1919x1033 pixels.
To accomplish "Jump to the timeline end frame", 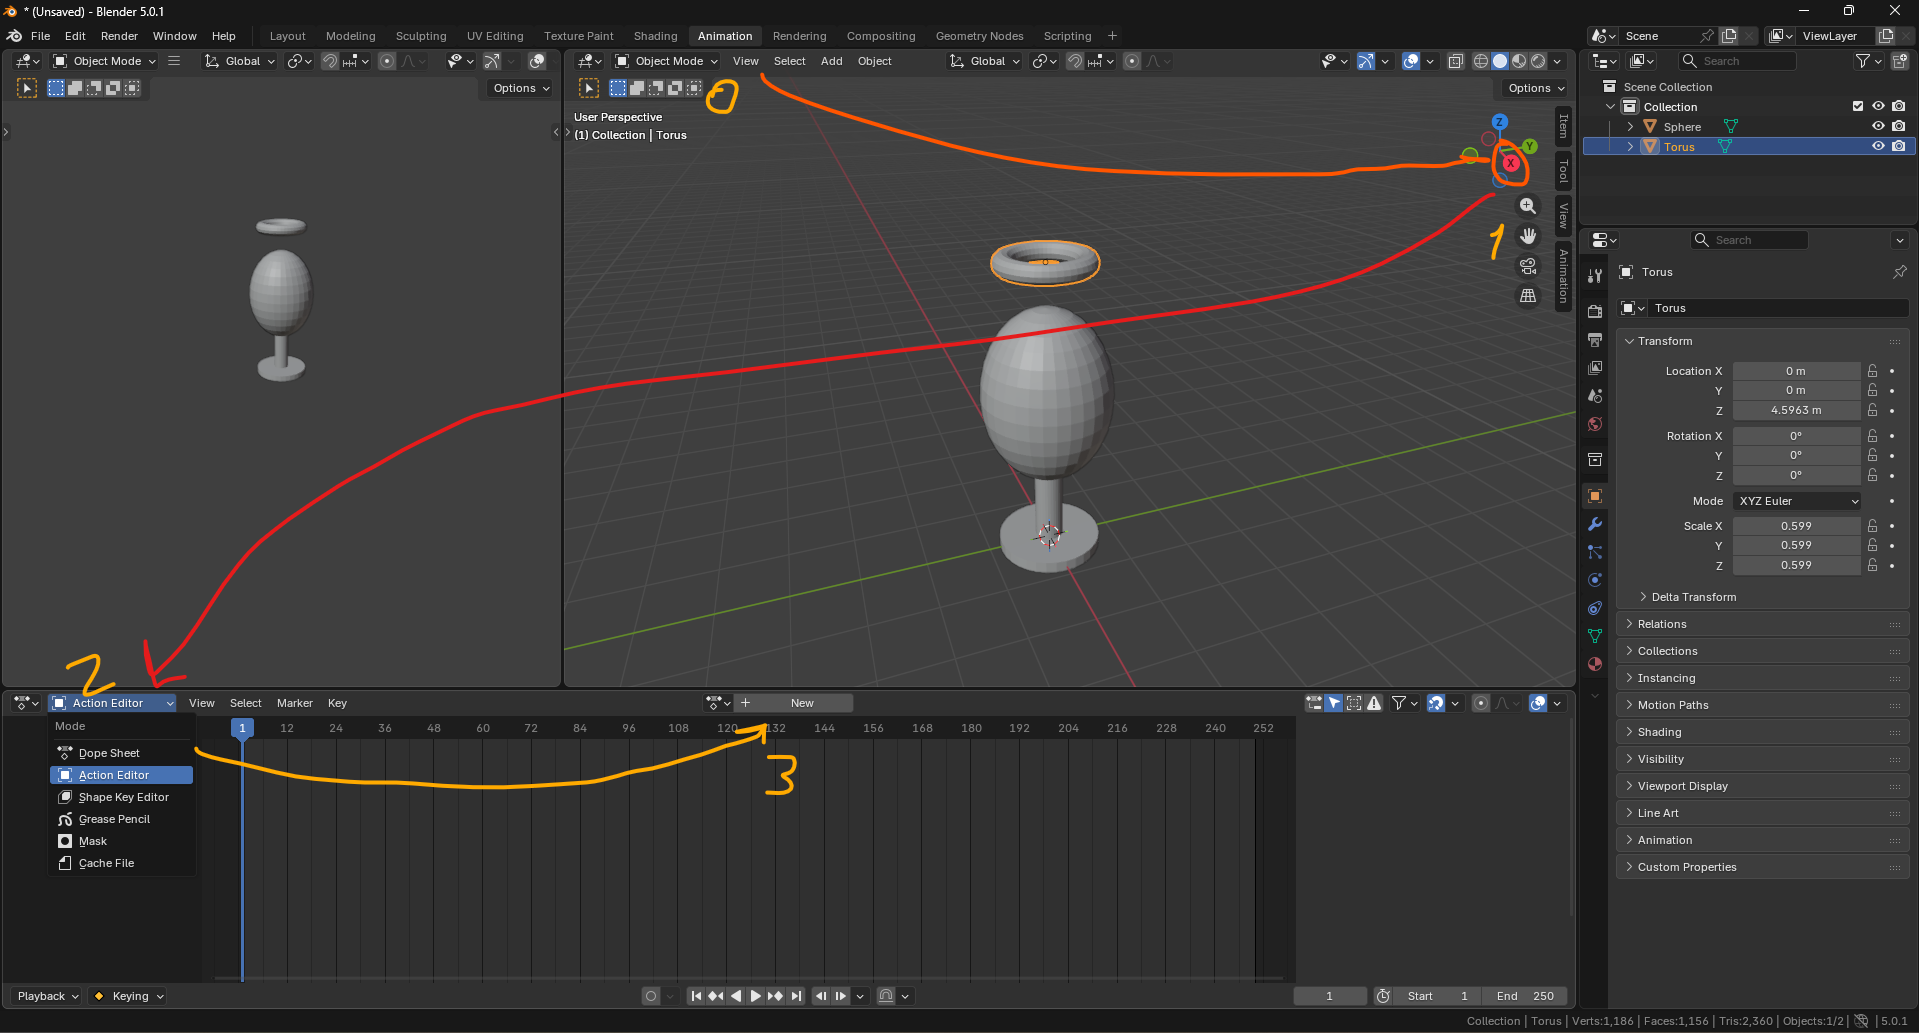I will point(796,996).
